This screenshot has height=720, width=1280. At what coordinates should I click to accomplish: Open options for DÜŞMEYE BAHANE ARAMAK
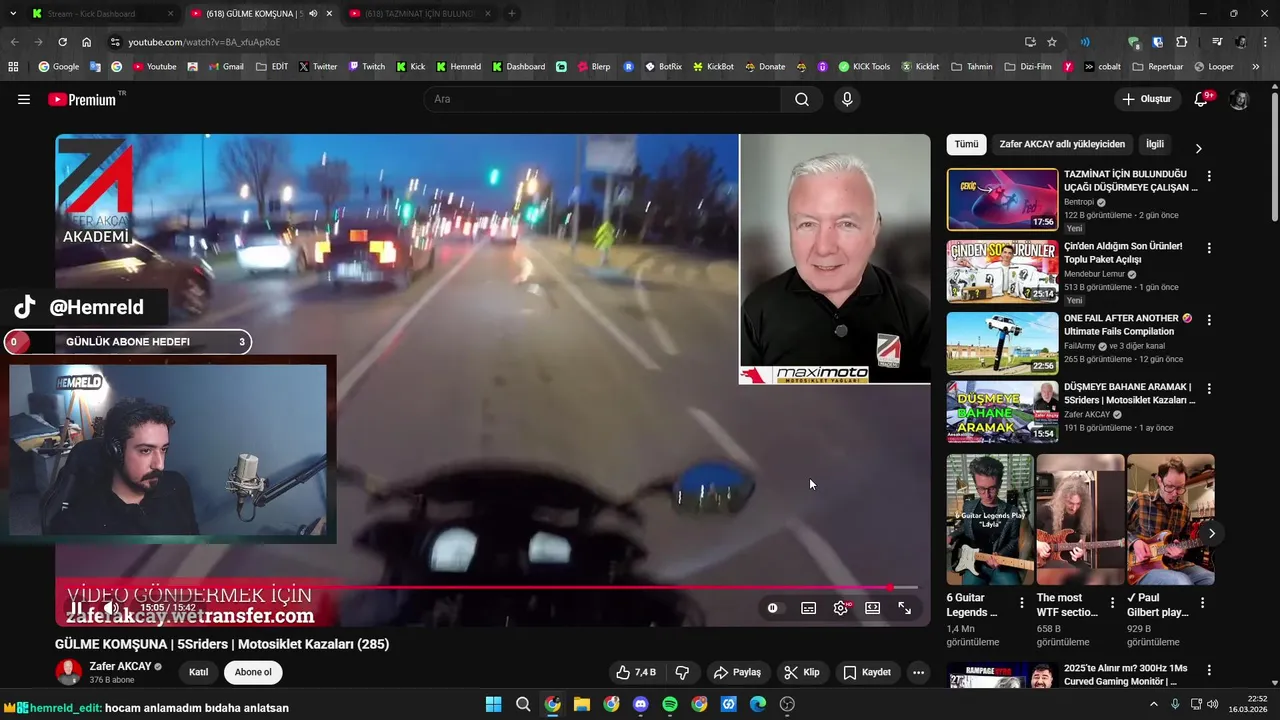coord(1209,388)
